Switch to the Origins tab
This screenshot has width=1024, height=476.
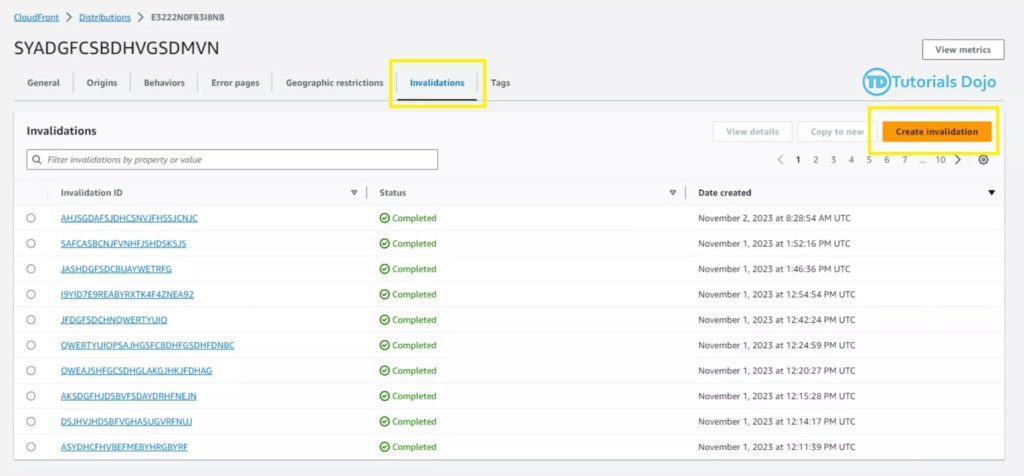coord(102,83)
